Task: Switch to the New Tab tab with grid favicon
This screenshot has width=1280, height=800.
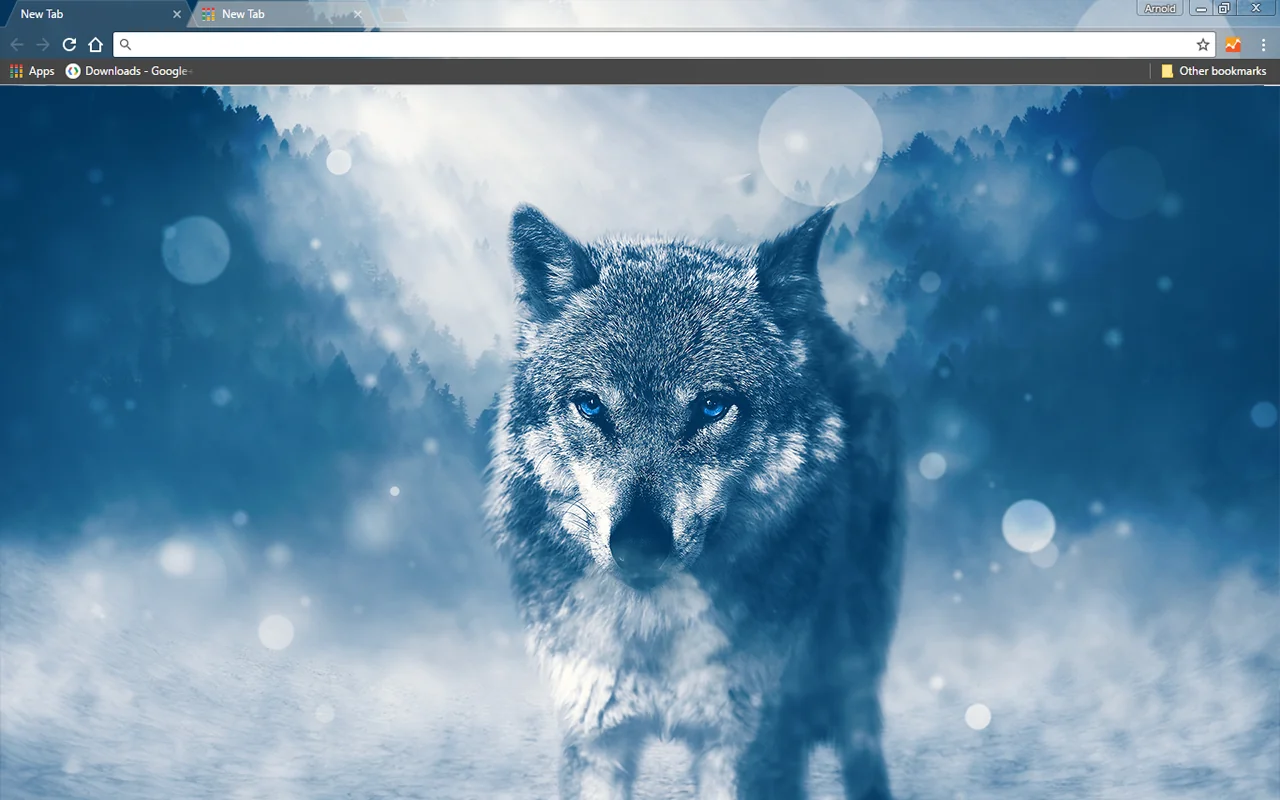Action: 281,14
